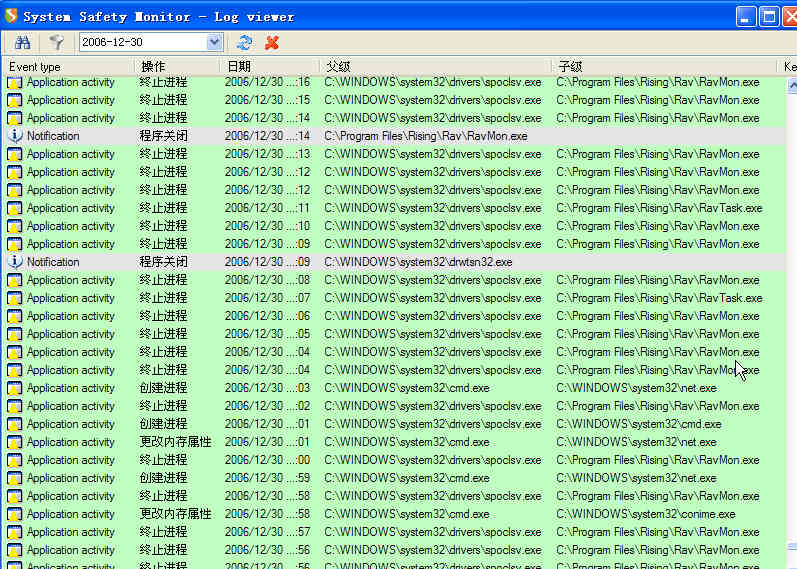Click the icon of the row timestamped :00

pyautogui.click(x=15, y=460)
